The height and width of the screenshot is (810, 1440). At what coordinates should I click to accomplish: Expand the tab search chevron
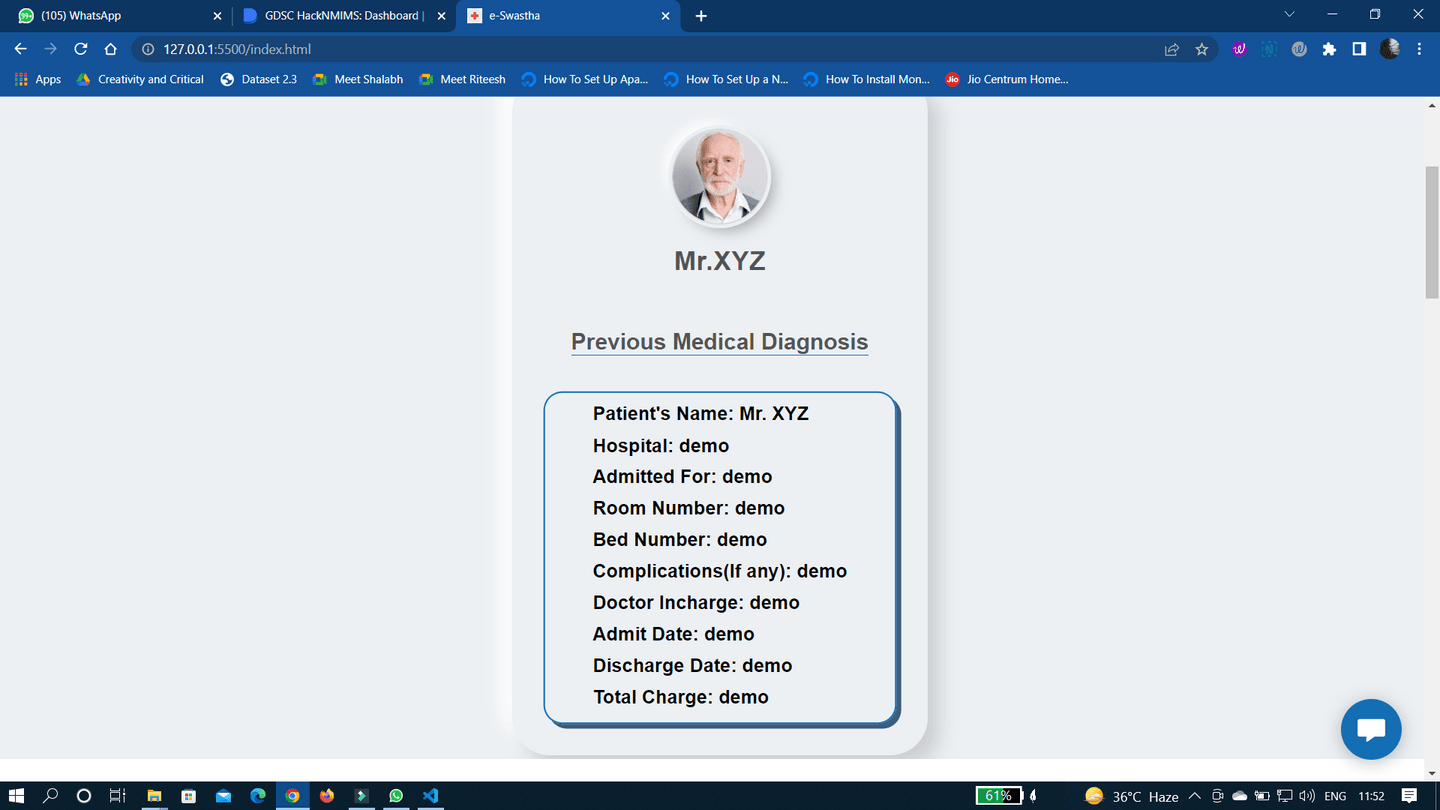[1289, 15]
